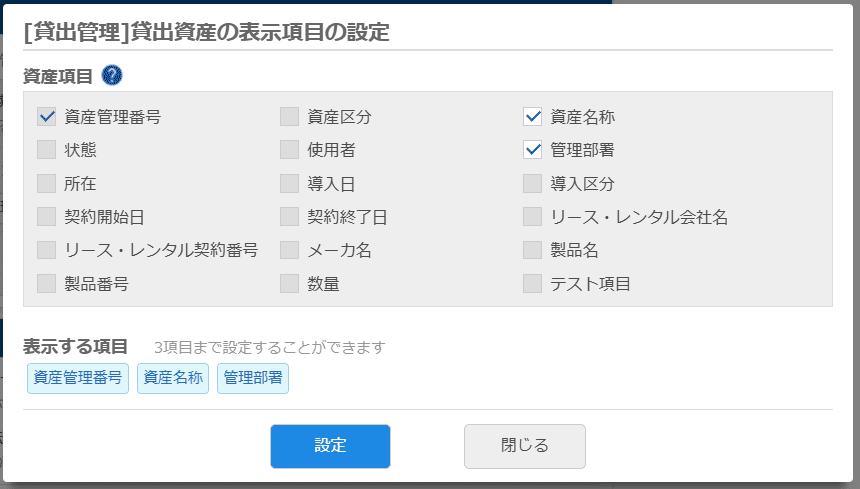This screenshot has height=489, width=860.
Task: Uncheck the 管理部署 checkbox
Action: (532, 150)
